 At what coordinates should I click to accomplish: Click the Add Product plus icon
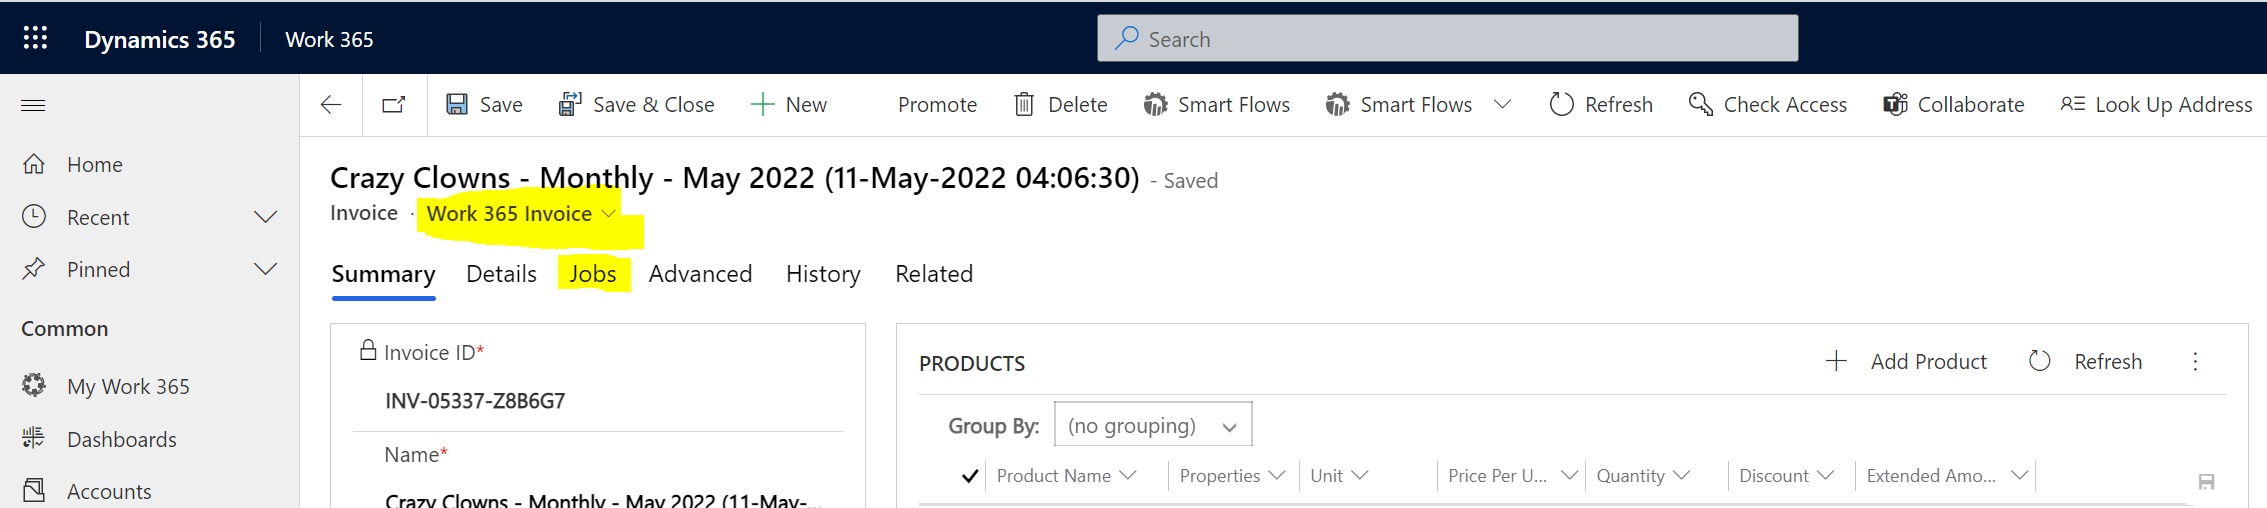point(1836,362)
